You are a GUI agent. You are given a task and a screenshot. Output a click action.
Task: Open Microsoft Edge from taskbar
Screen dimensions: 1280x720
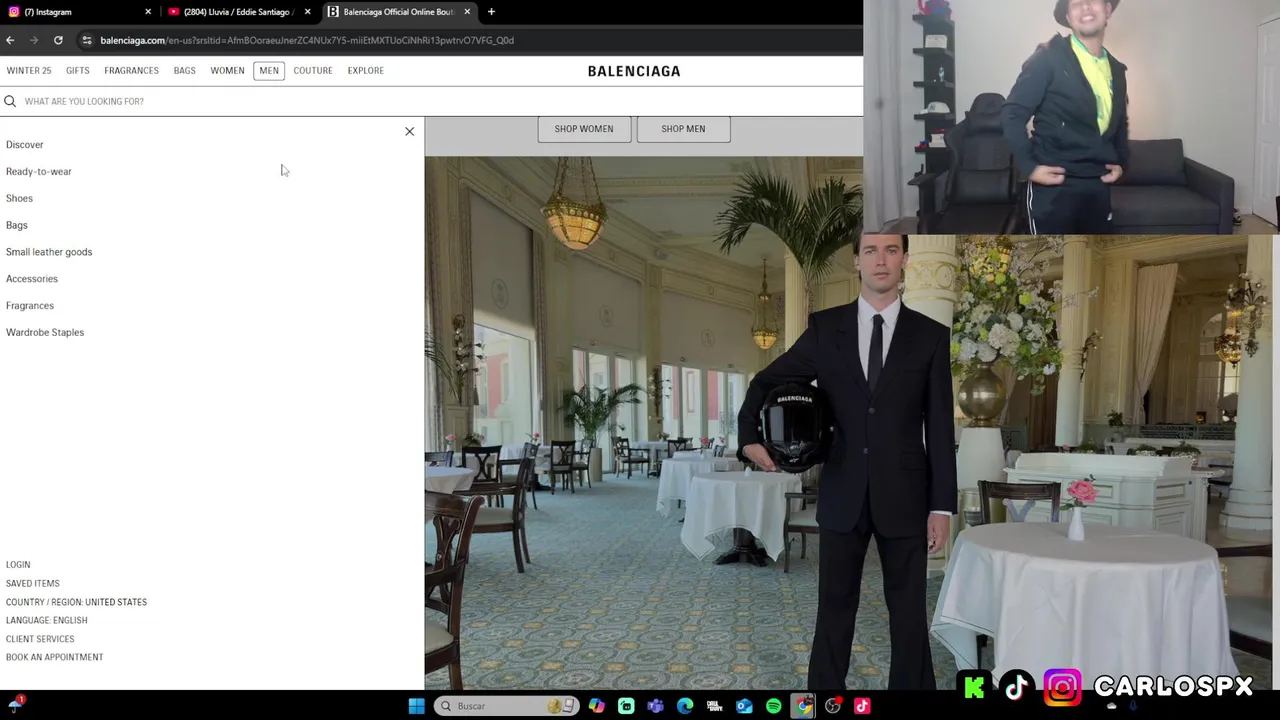[685, 706]
